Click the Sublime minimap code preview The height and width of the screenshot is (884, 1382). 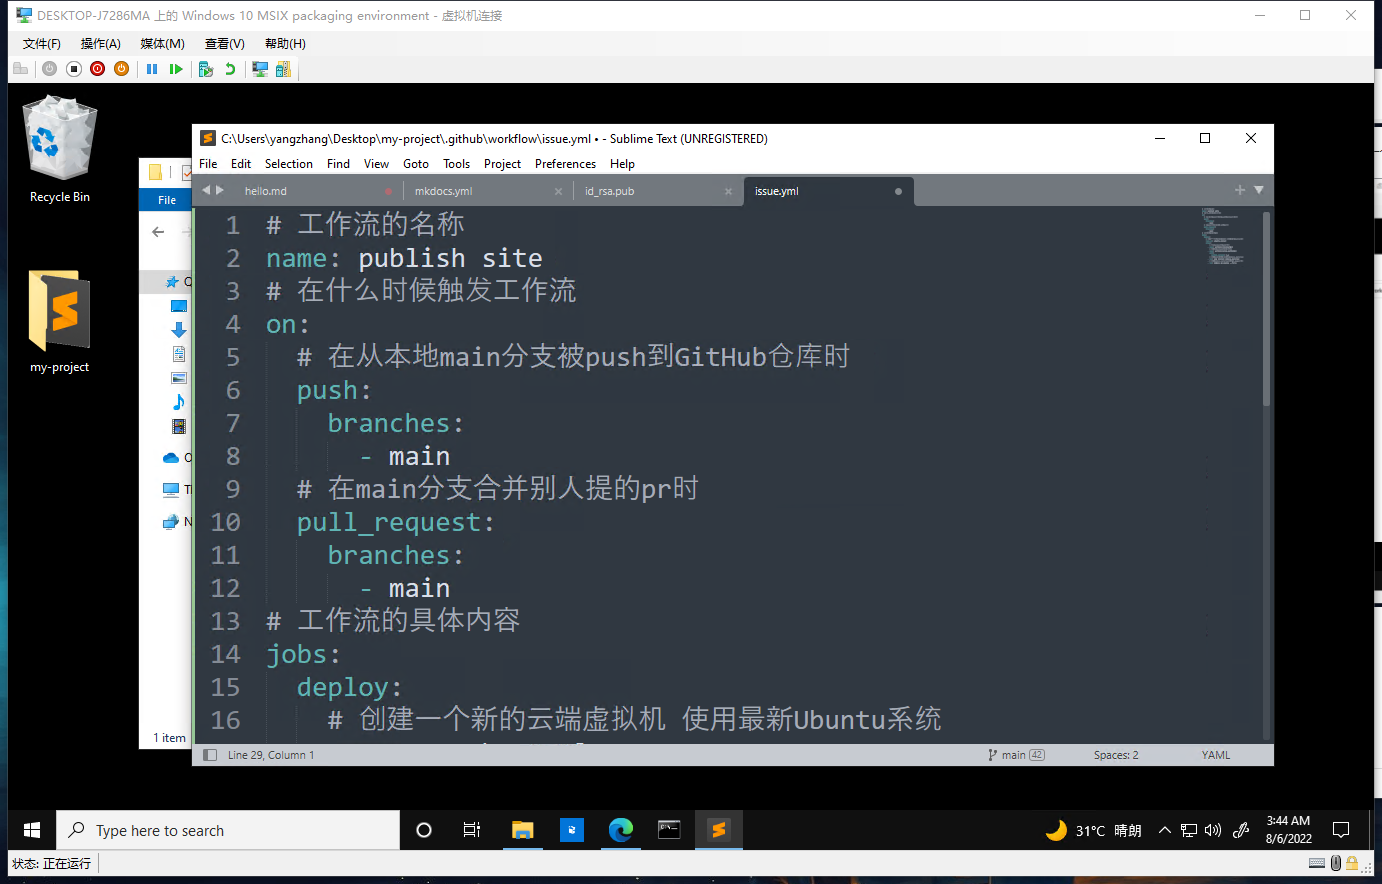[1223, 237]
